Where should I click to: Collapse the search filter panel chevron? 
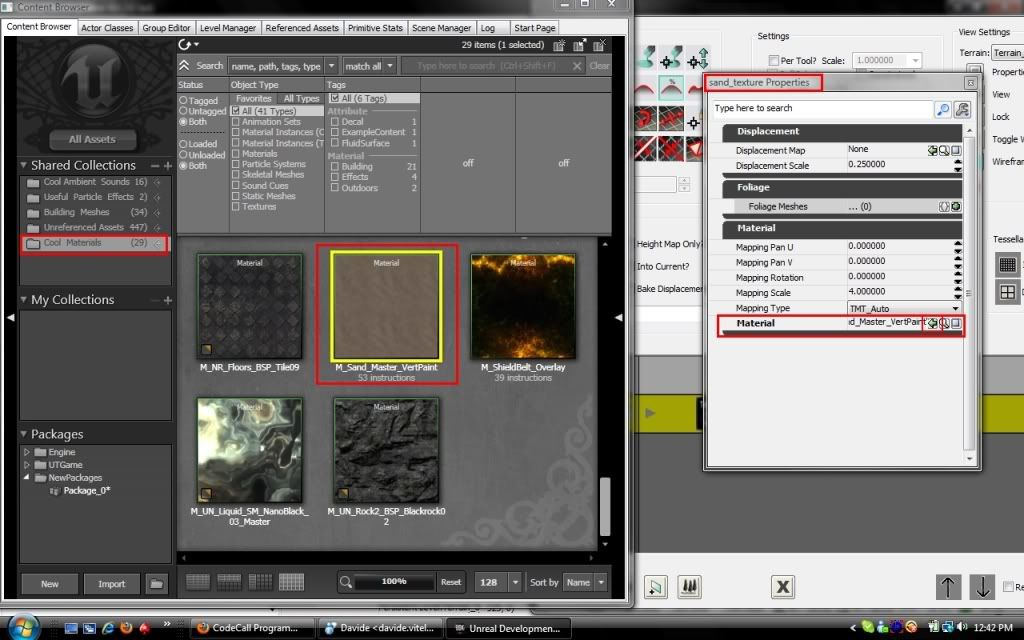tap(184, 65)
